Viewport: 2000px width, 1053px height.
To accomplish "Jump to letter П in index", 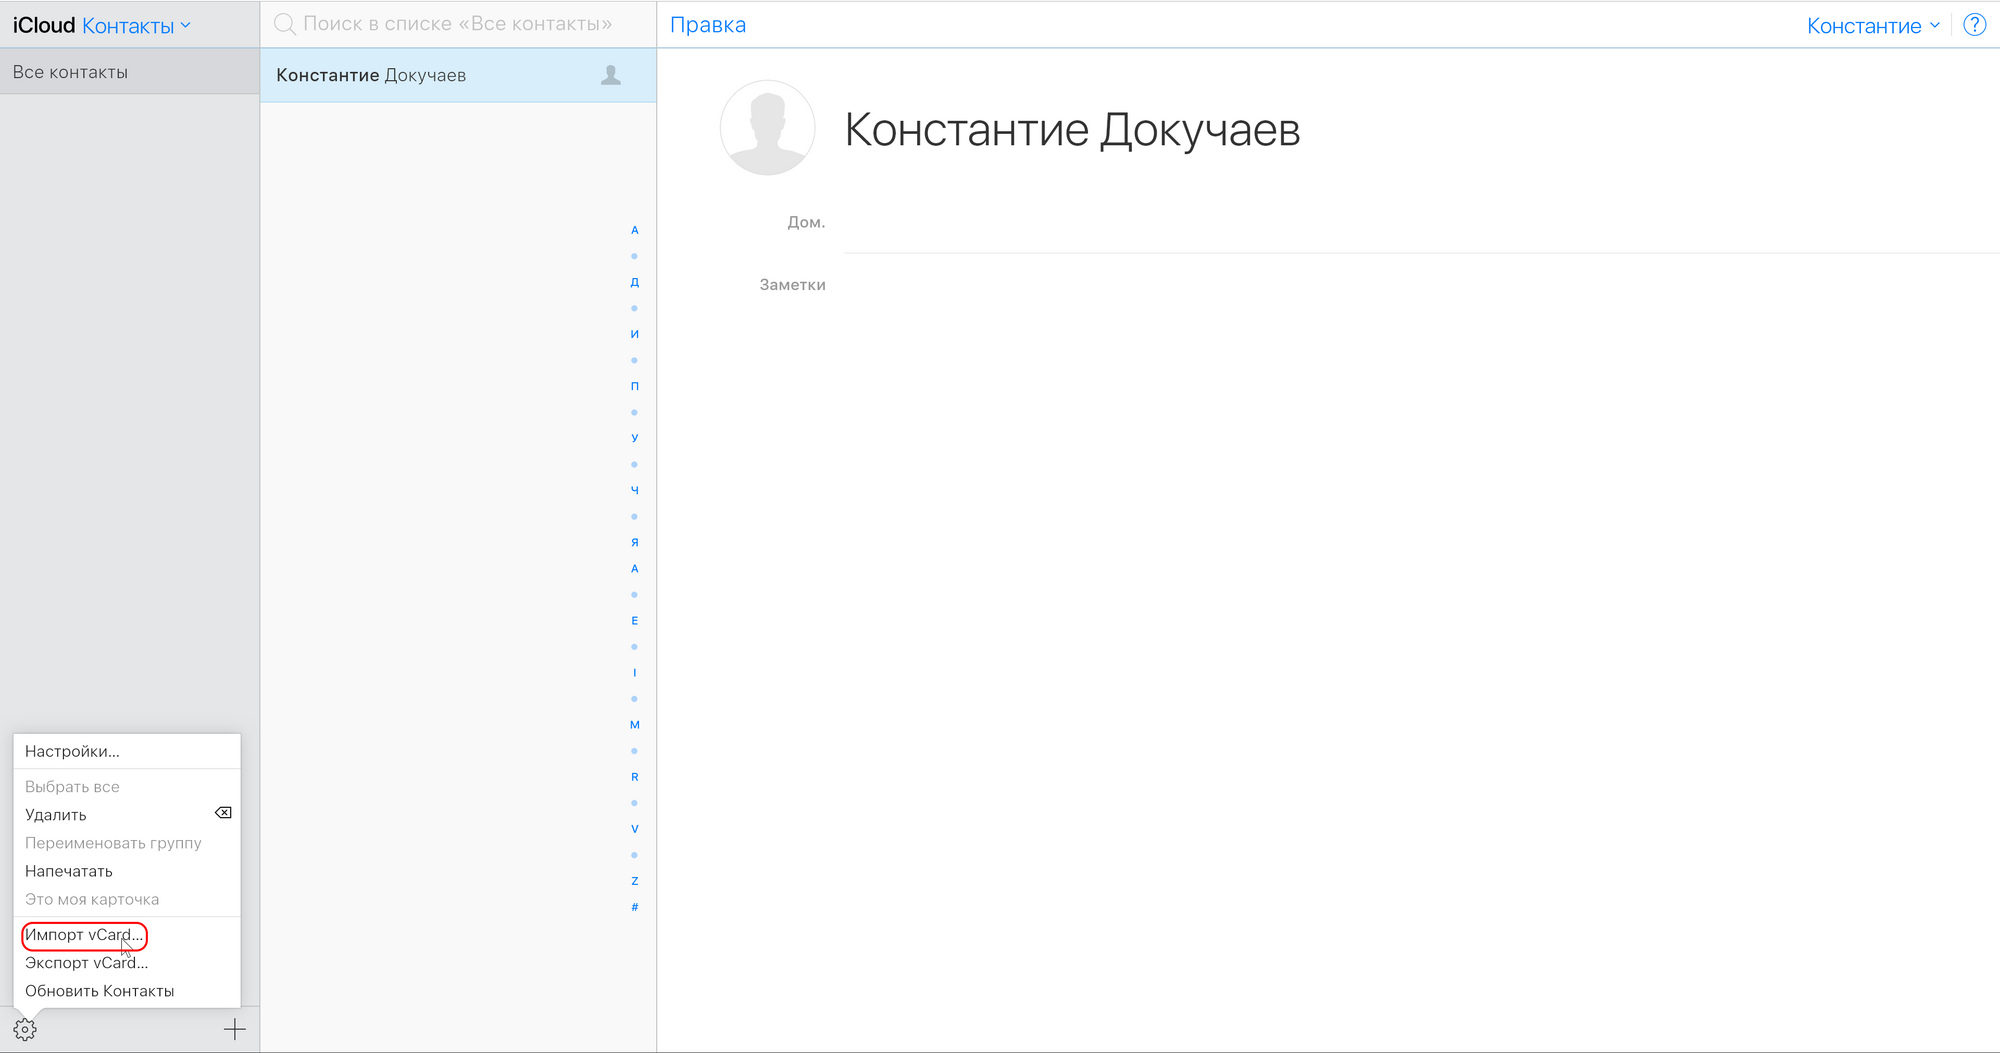I will click(x=634, y=386).
